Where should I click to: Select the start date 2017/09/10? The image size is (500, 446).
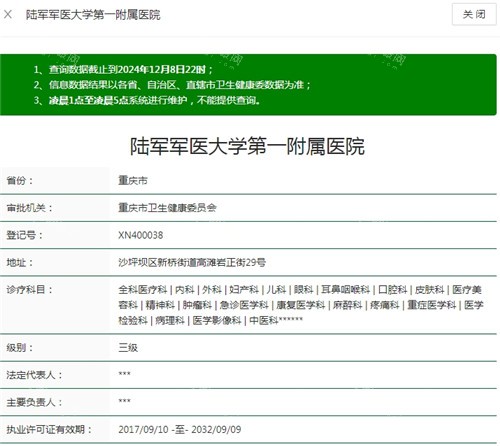click(x=143, y=430)
